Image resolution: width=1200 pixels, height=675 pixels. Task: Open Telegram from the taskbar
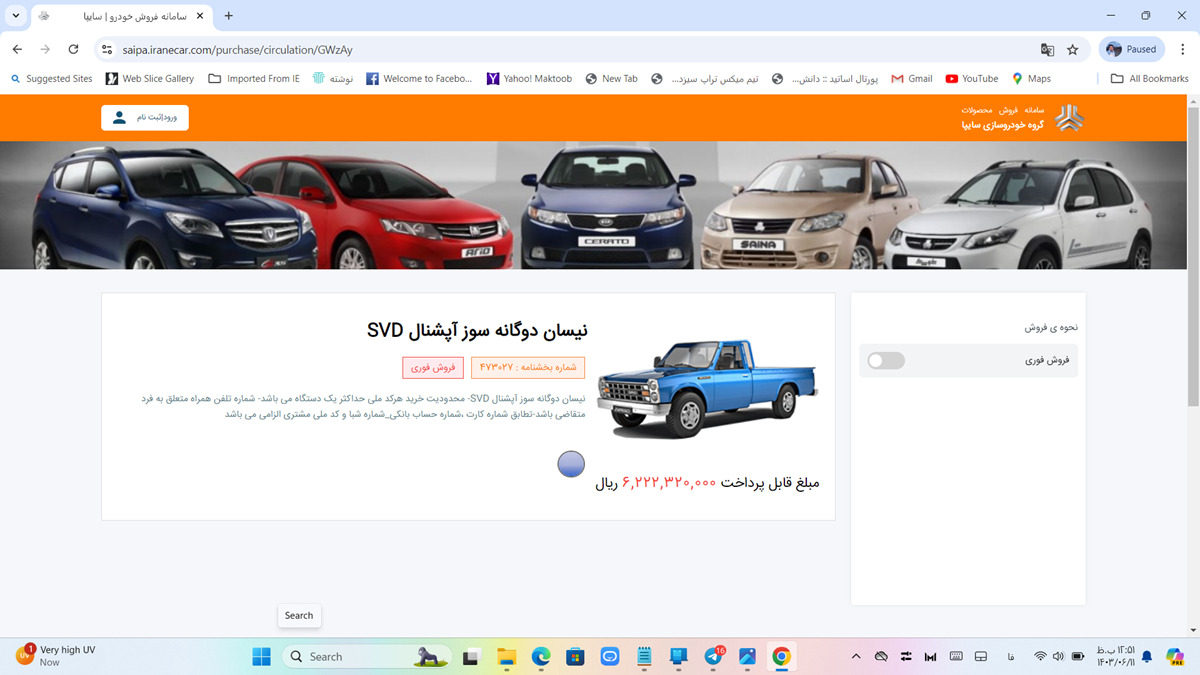pos(714,656)
